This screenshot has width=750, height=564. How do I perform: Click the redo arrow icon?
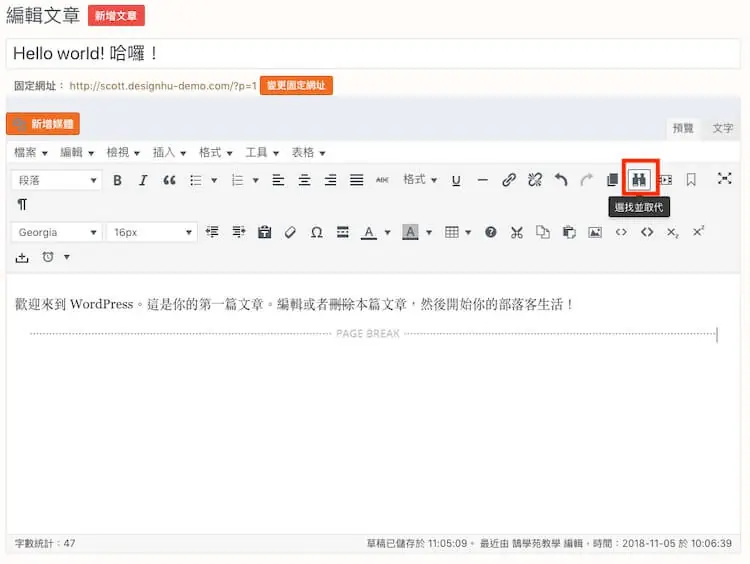586,180
